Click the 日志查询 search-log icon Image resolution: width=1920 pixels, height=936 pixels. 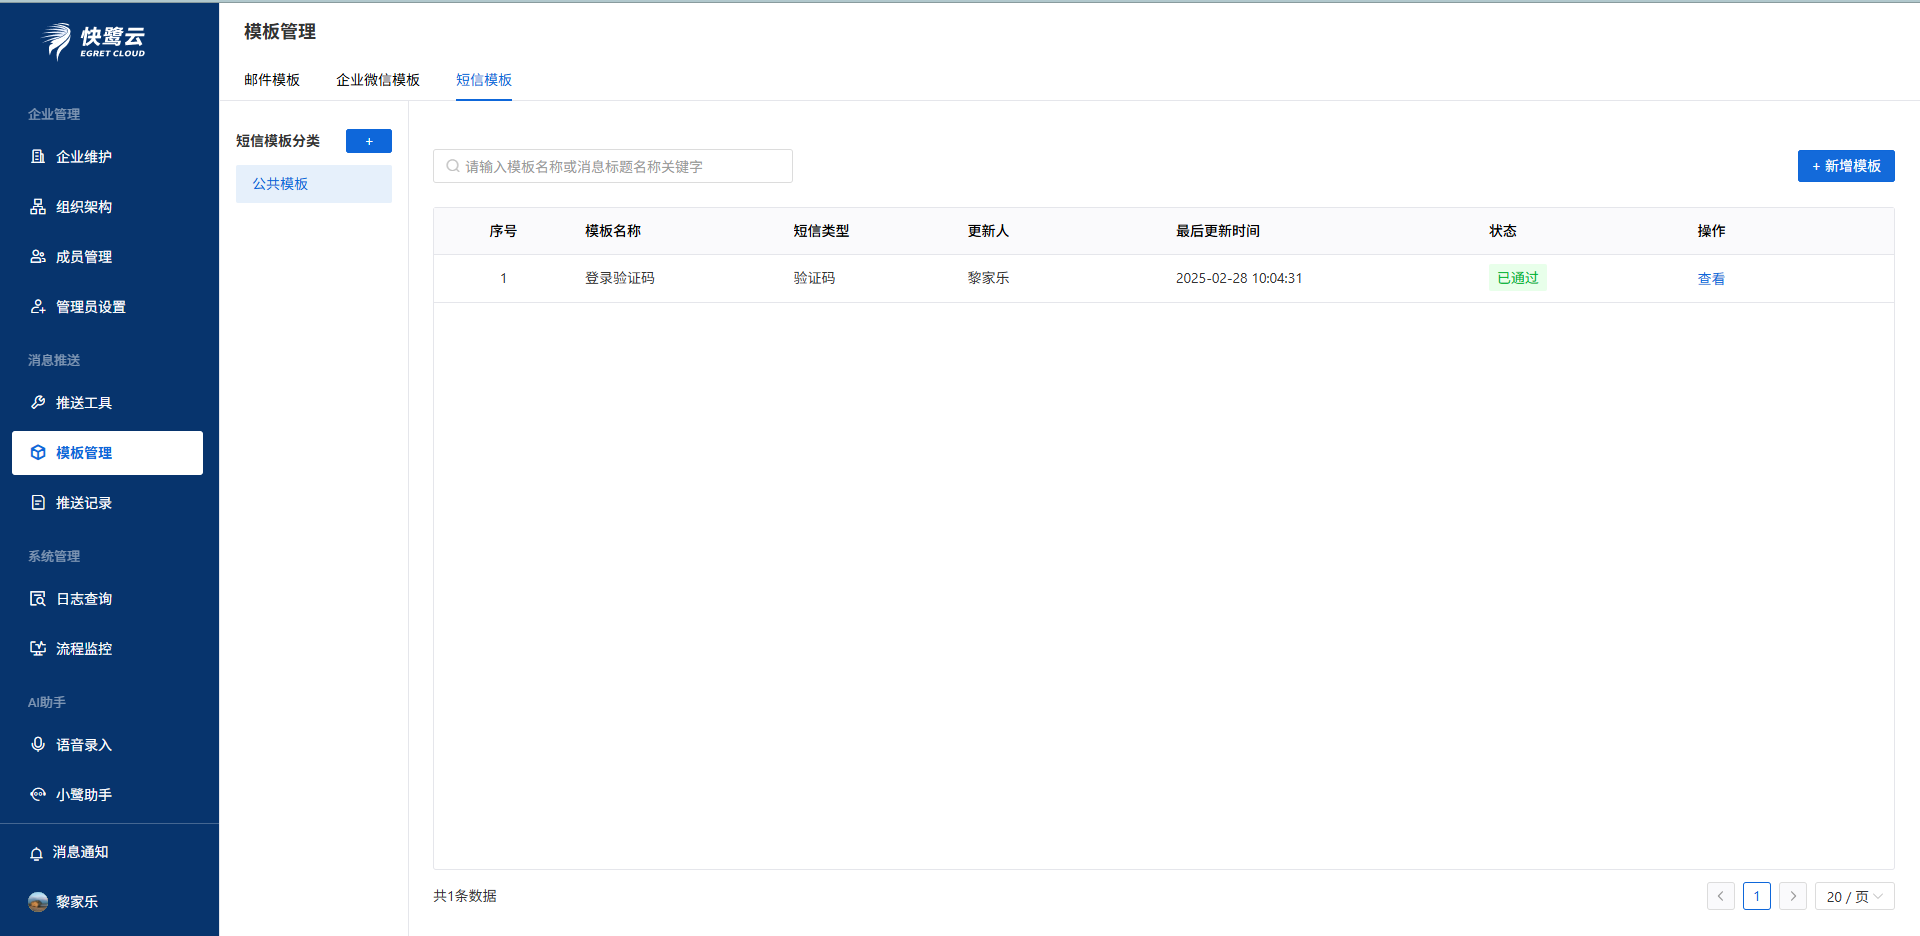(x=38, y=599)
